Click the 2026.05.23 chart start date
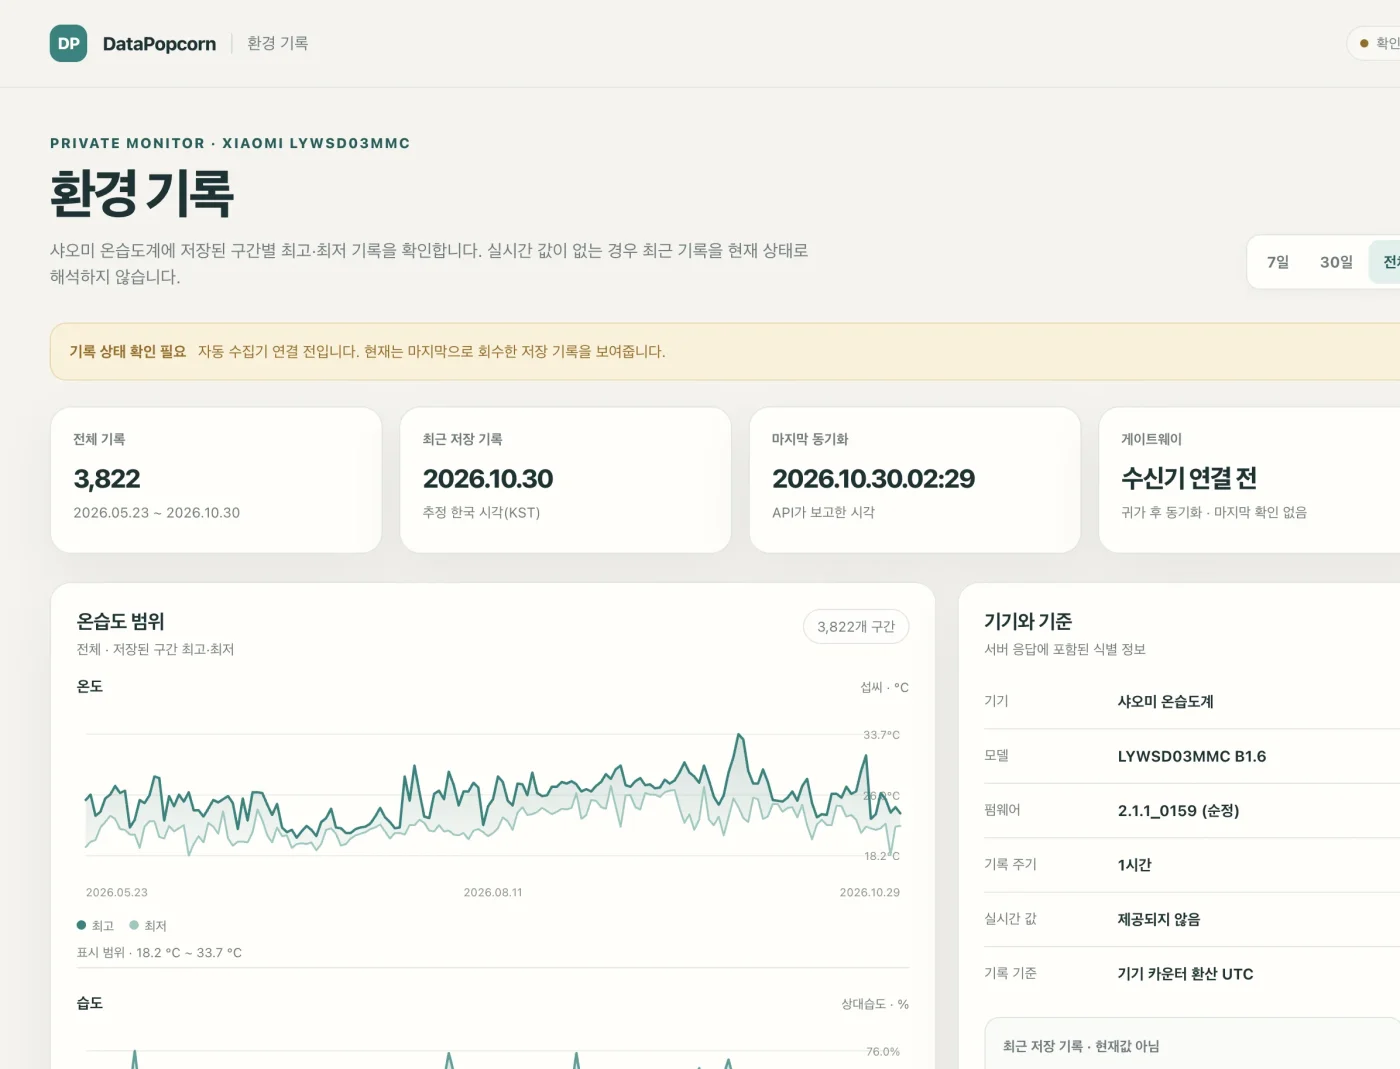This screenshot has height=1069, width=1400. (x=117, y=893)
